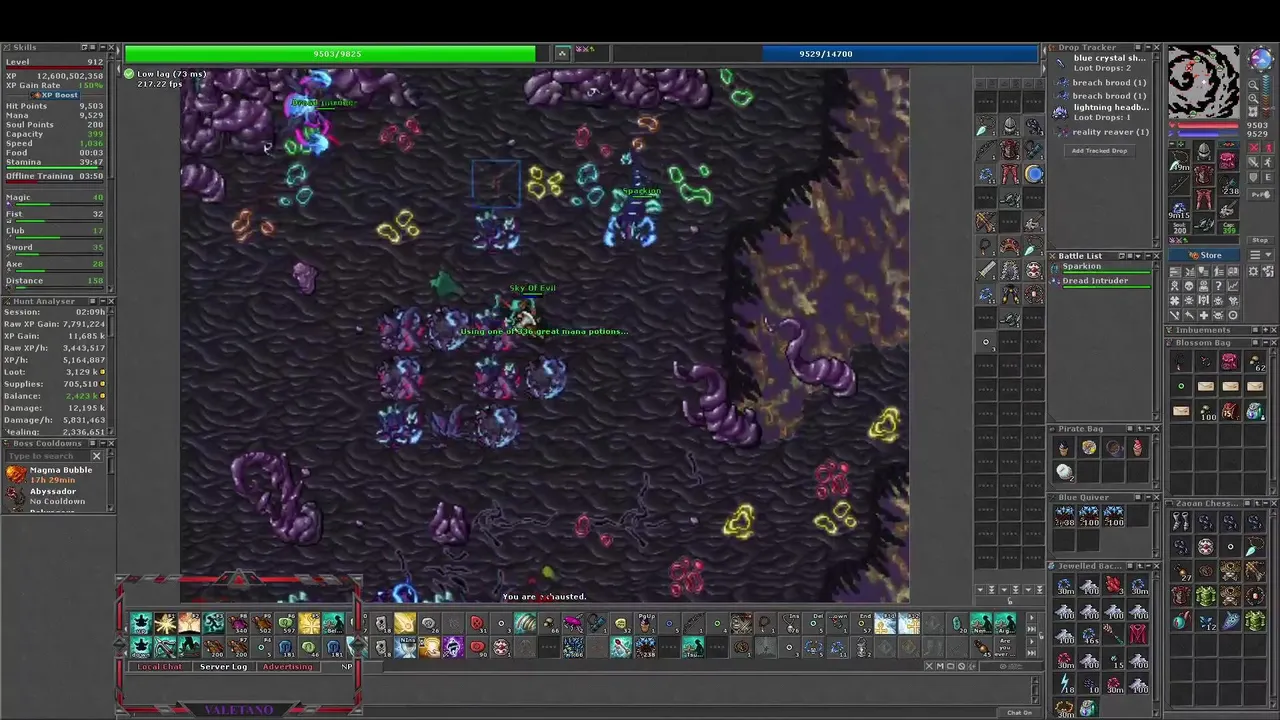Click the question mark help icon
This screenshot has height=720, width=1280.
pyautogui.click(x=1218, y=286)
